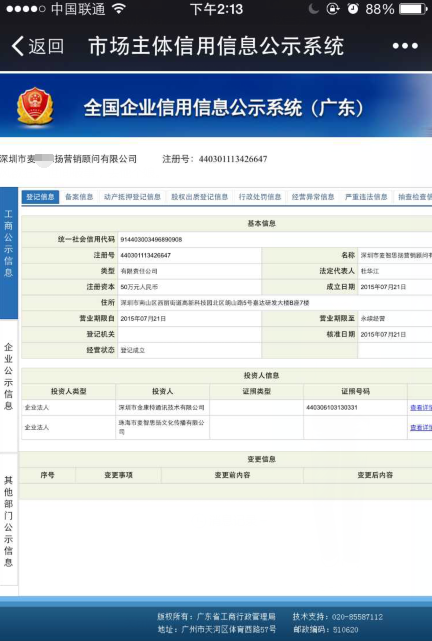This screenshot has width=432, height=641.
Task: Click the header 注册号 440301113426647
Action: point(215,159)
